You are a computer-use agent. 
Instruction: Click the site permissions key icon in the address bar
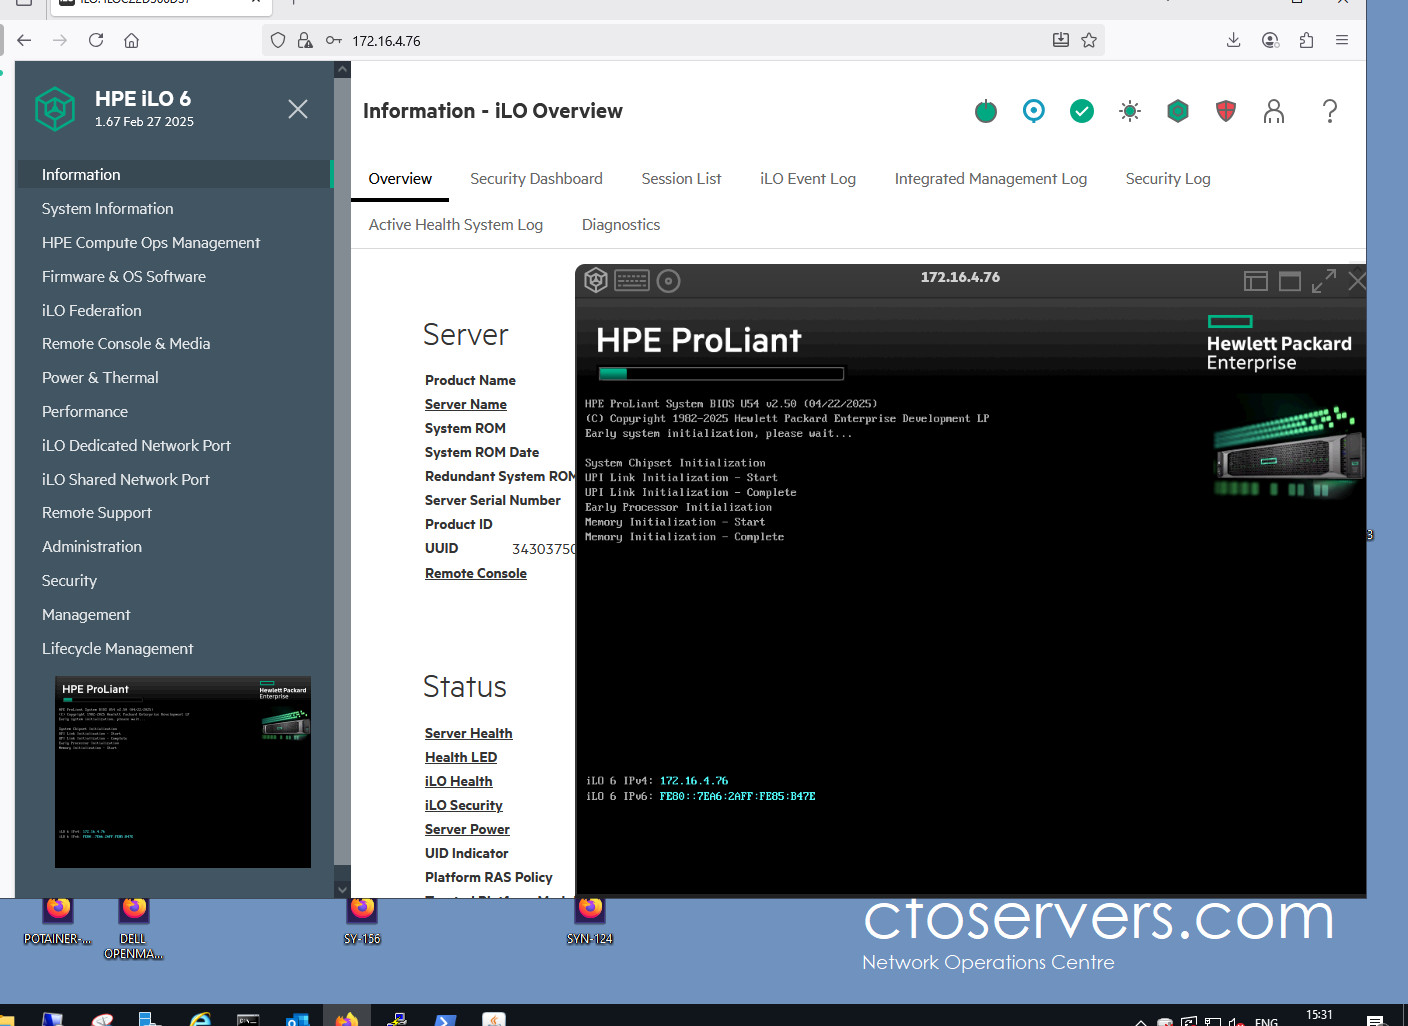pos(334,40)
